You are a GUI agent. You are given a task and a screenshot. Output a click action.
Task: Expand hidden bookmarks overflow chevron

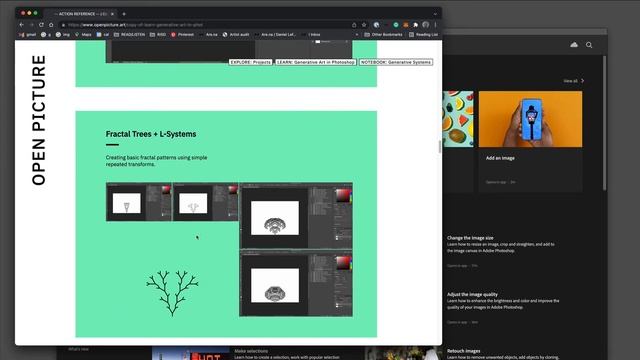[357, 35]
